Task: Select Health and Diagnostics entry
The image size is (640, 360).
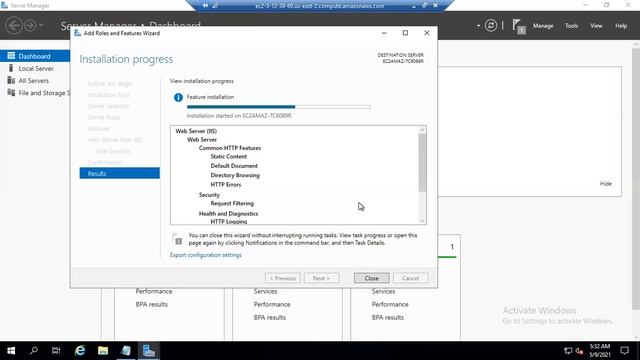Action: pos(229,213)
